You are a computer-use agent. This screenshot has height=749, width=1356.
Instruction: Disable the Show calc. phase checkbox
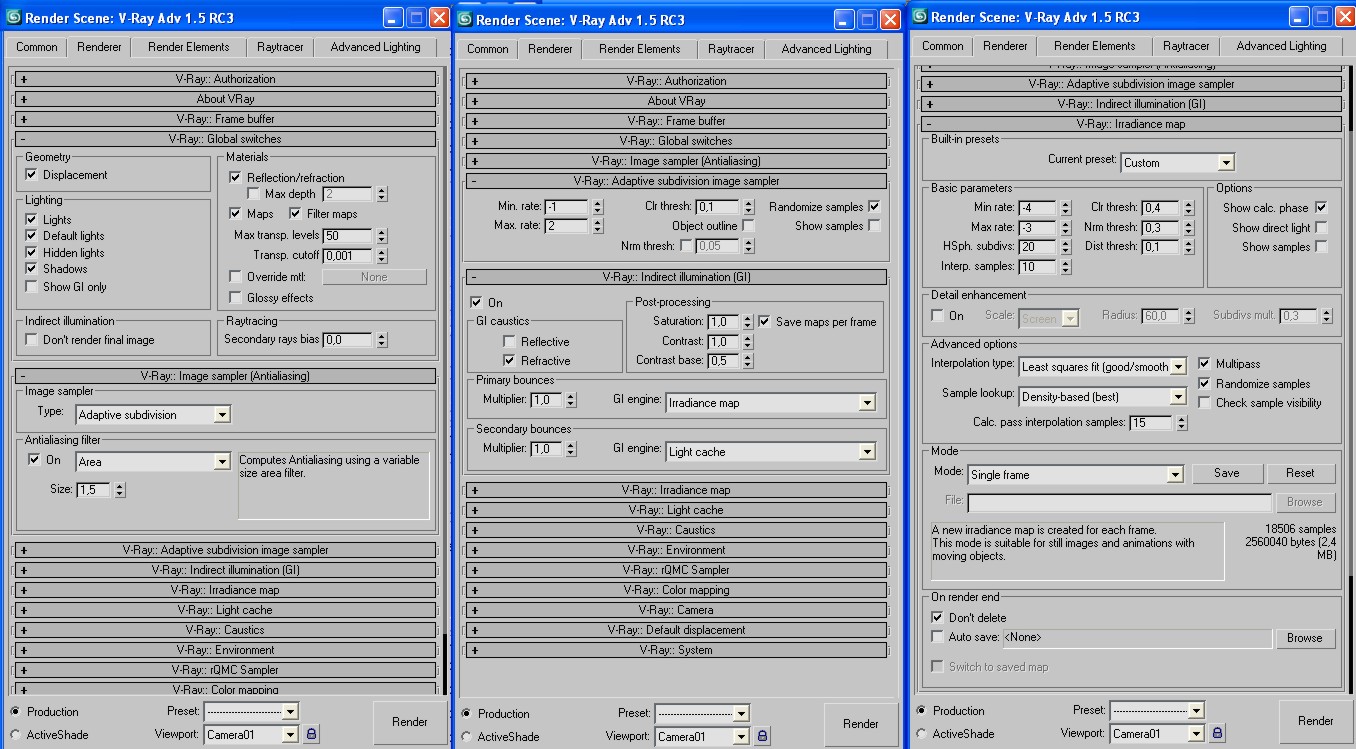[x=1321, y=208]
